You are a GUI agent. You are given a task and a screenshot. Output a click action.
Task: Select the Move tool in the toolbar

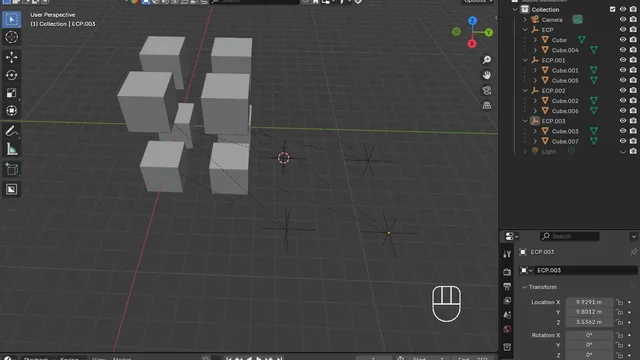click(11, 57)
